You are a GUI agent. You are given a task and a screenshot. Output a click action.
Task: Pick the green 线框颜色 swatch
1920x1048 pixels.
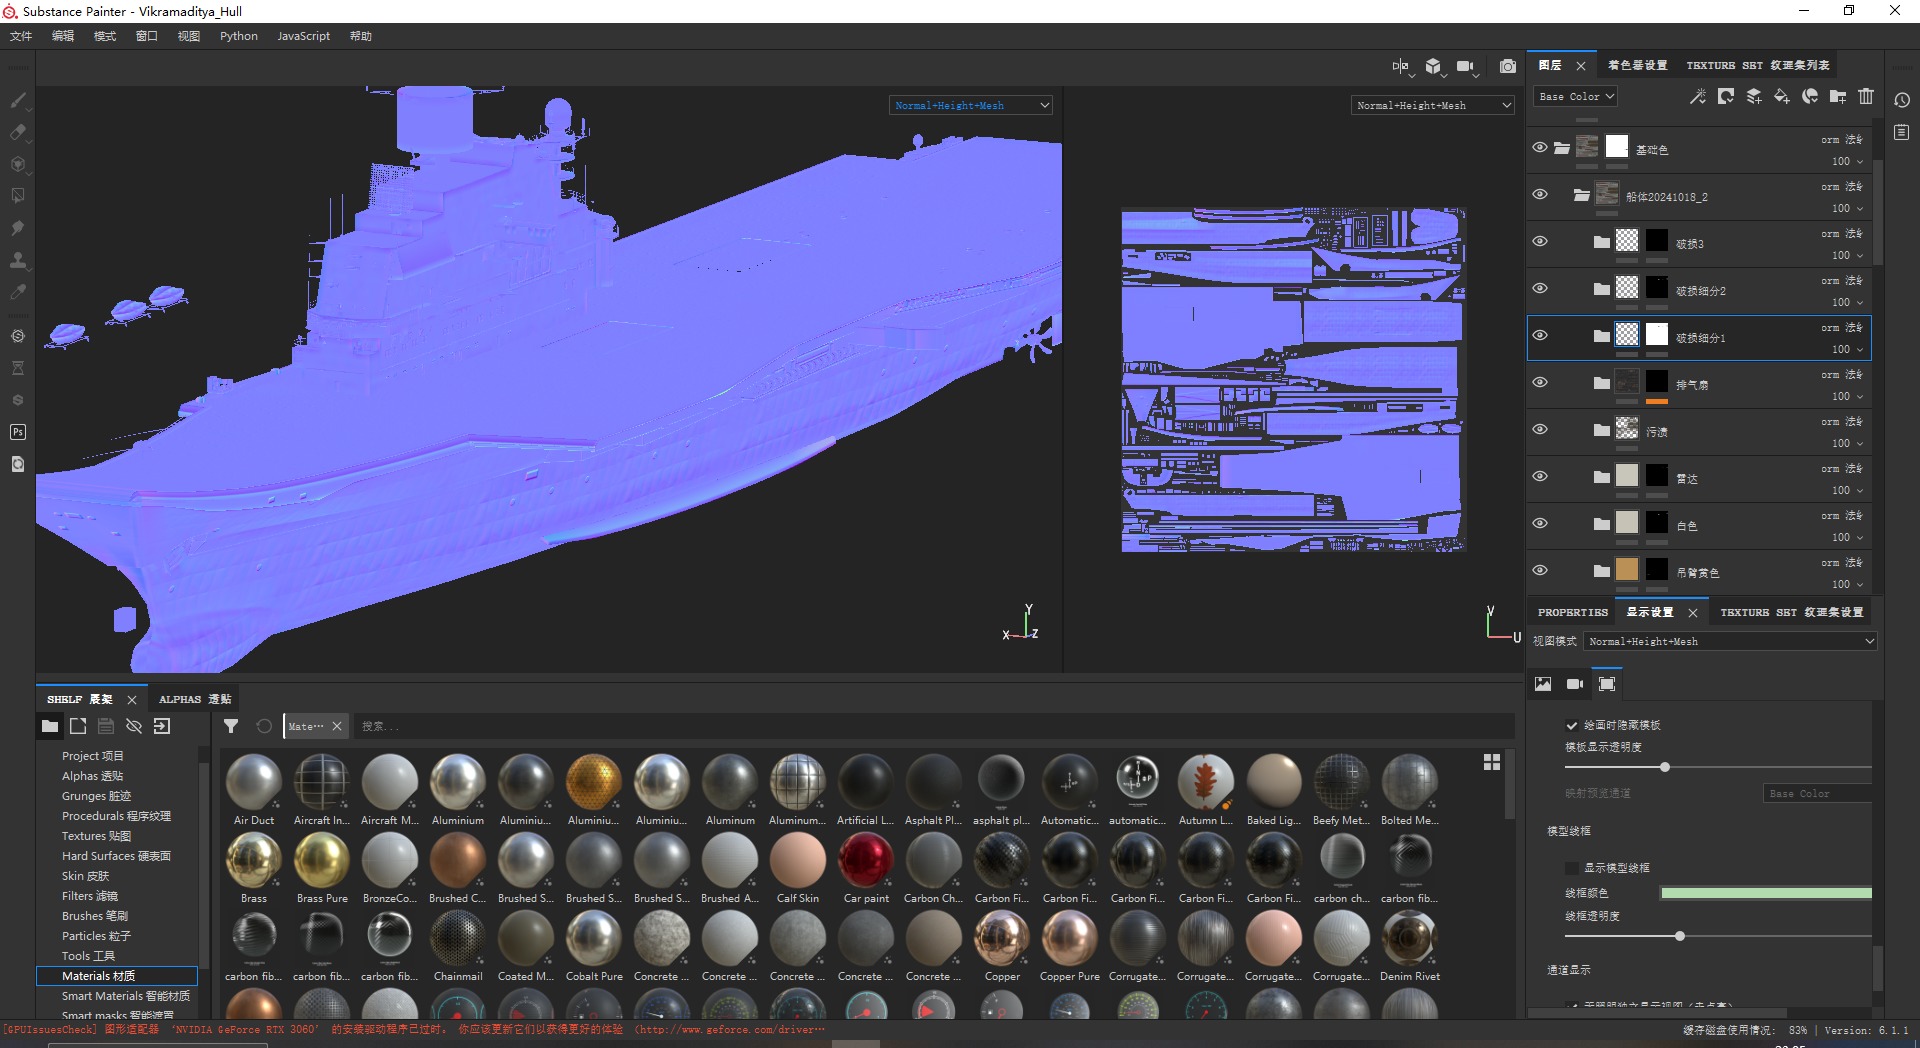pyautogui.click(x=1766, y=893)
